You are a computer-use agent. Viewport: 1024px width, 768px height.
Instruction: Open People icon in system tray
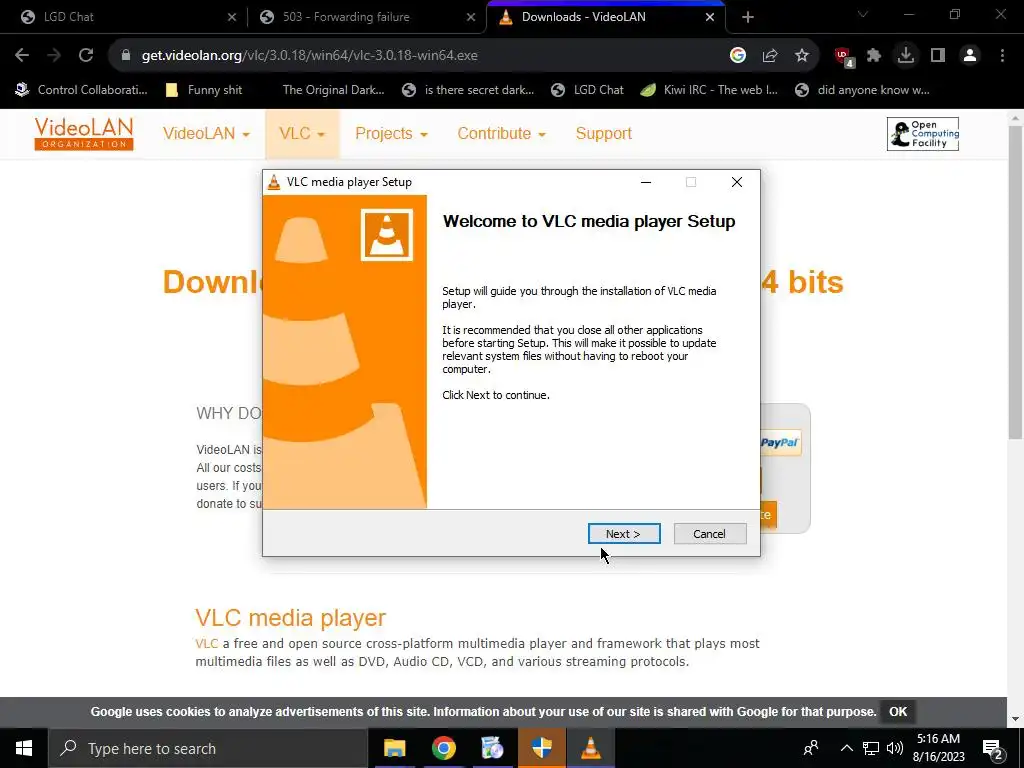click(x=812, y=748)
